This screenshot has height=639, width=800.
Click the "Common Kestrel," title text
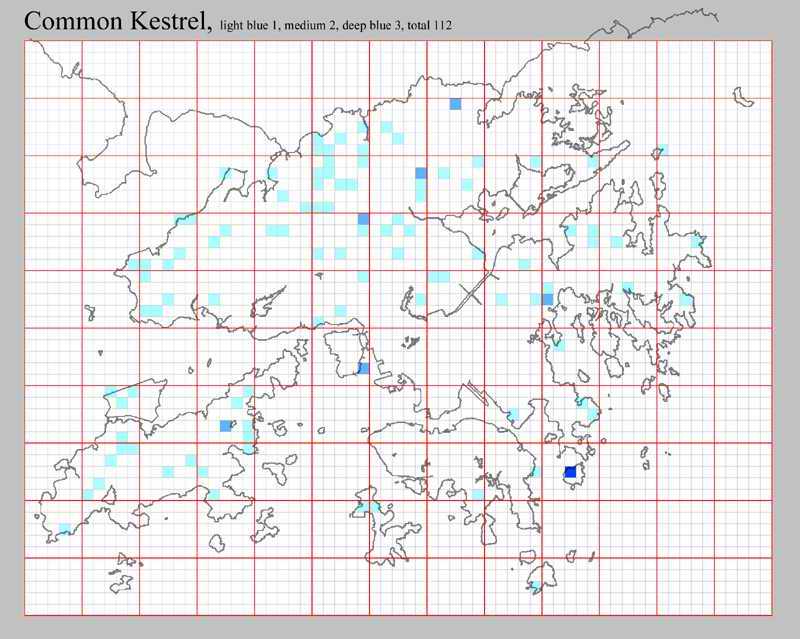(118, 21)
